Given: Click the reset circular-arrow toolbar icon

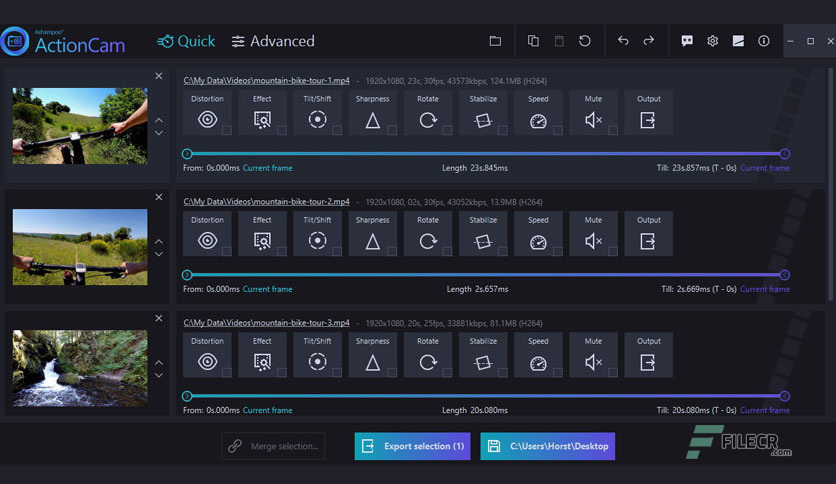Looking at the screenshot, I should [x=585, y=41].
